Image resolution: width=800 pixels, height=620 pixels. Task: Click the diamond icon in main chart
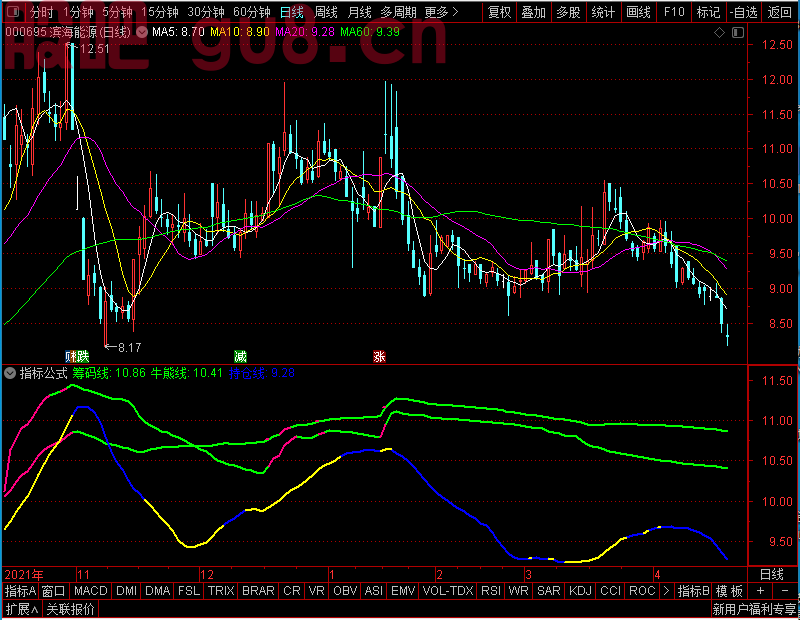[719, 33]
